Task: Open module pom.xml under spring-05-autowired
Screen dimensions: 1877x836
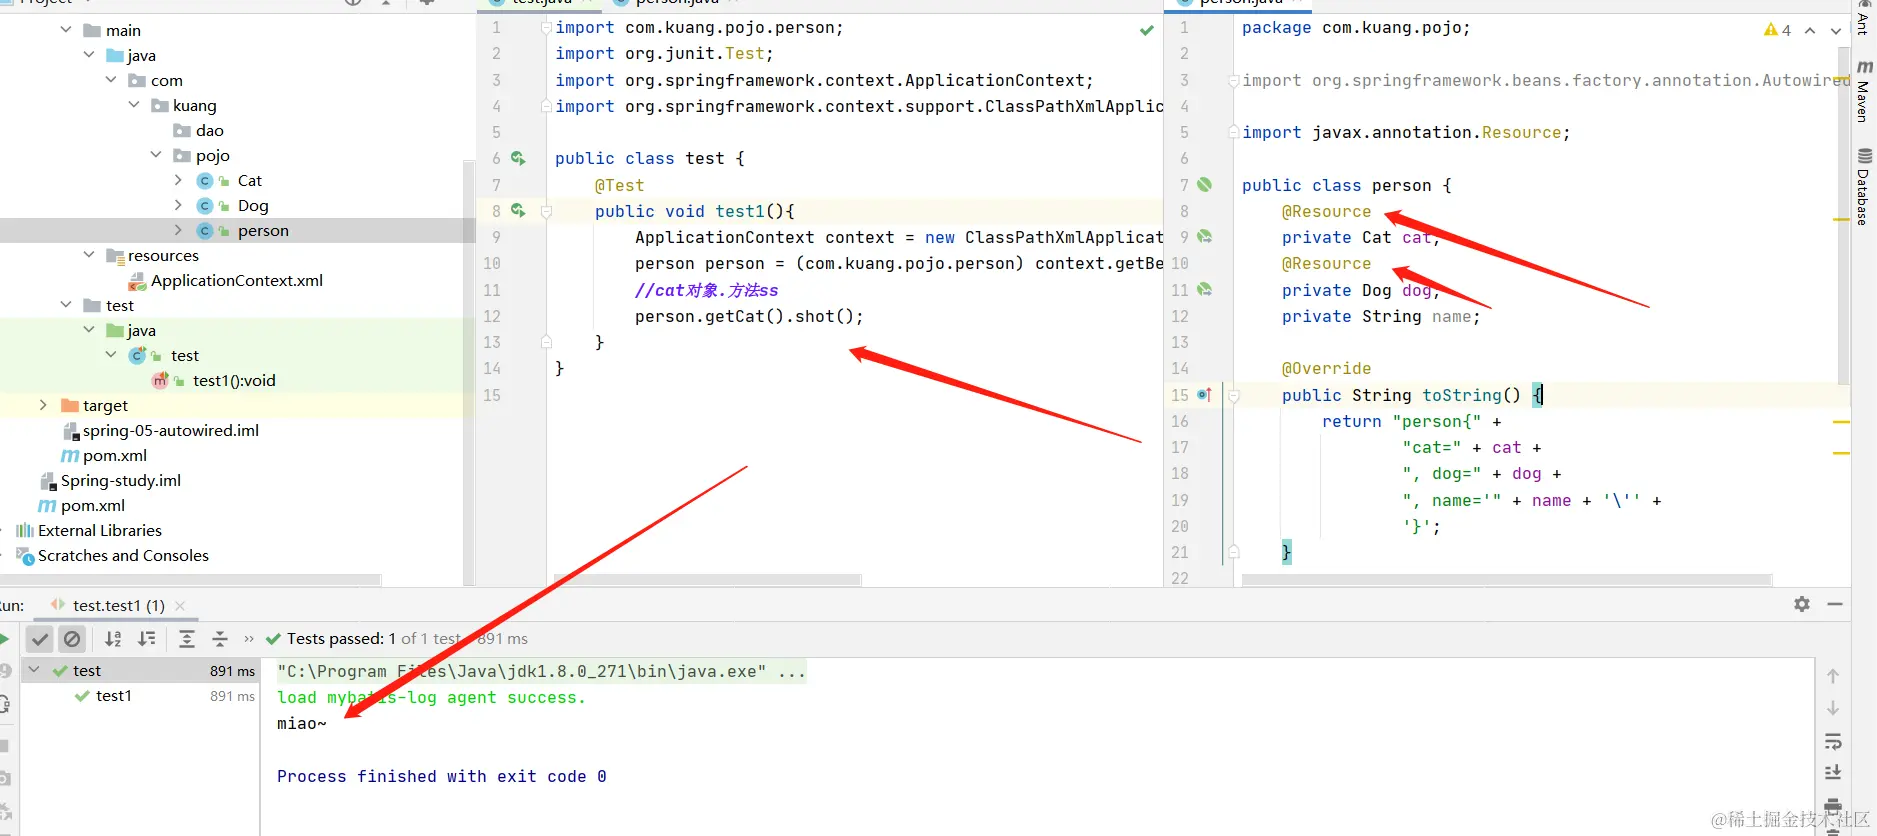Action: click(114, 455)
